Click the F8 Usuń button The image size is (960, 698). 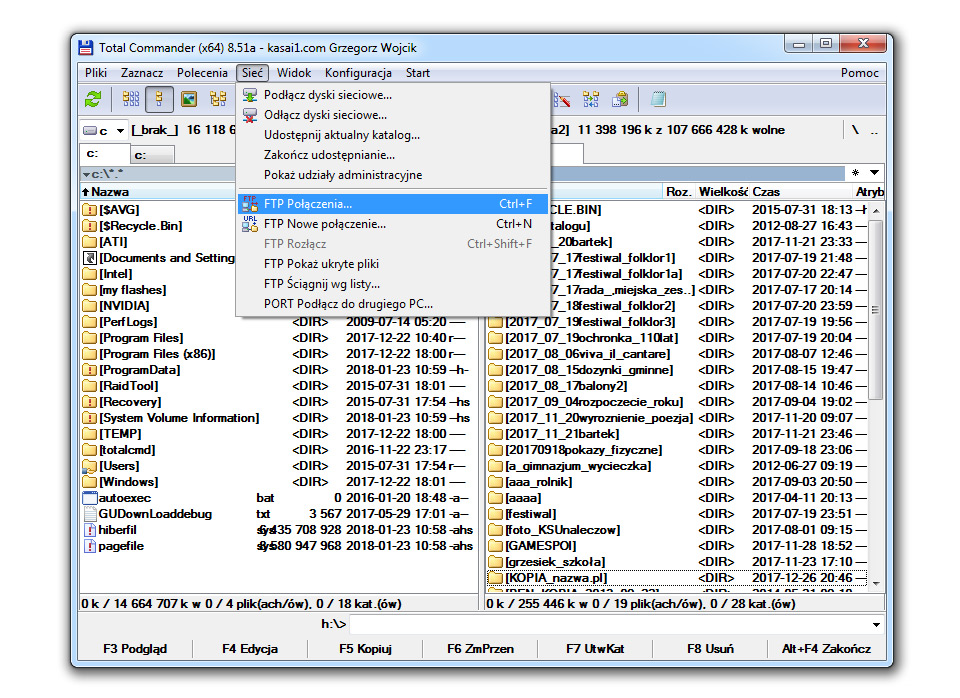tap(710, 648)
